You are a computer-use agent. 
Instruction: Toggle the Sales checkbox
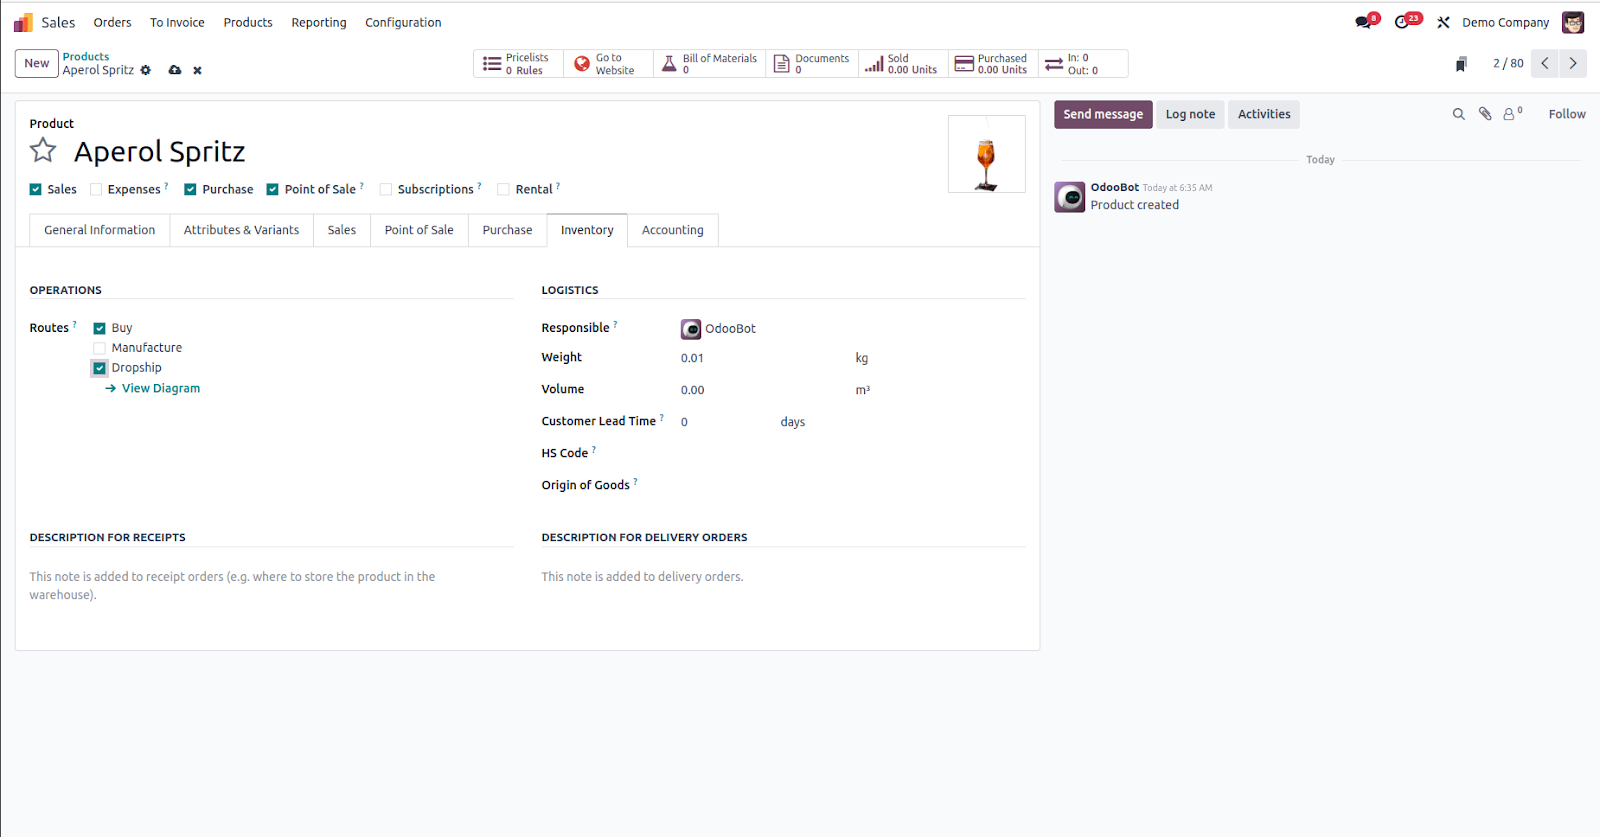(x=36, y=189)
